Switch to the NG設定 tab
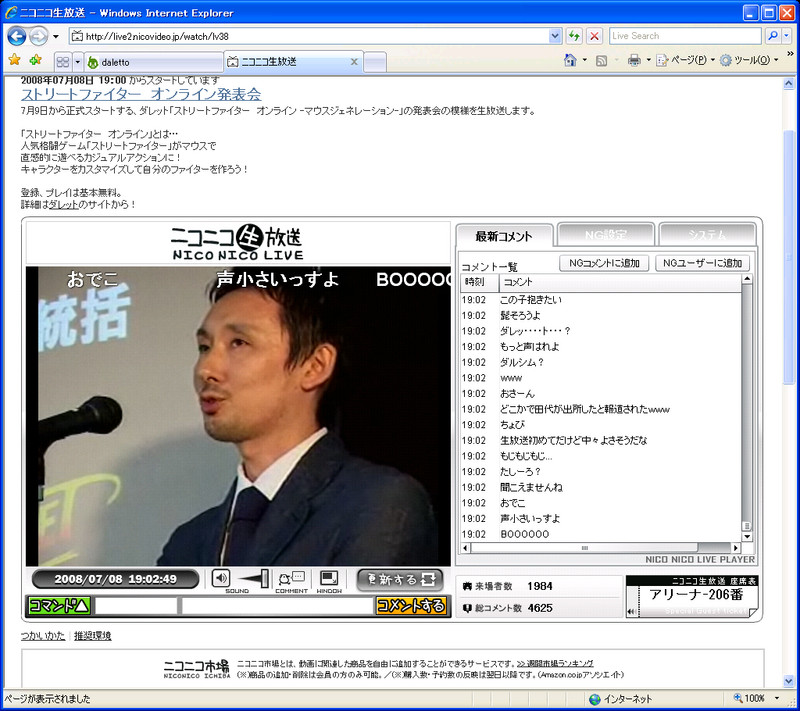 604,233
